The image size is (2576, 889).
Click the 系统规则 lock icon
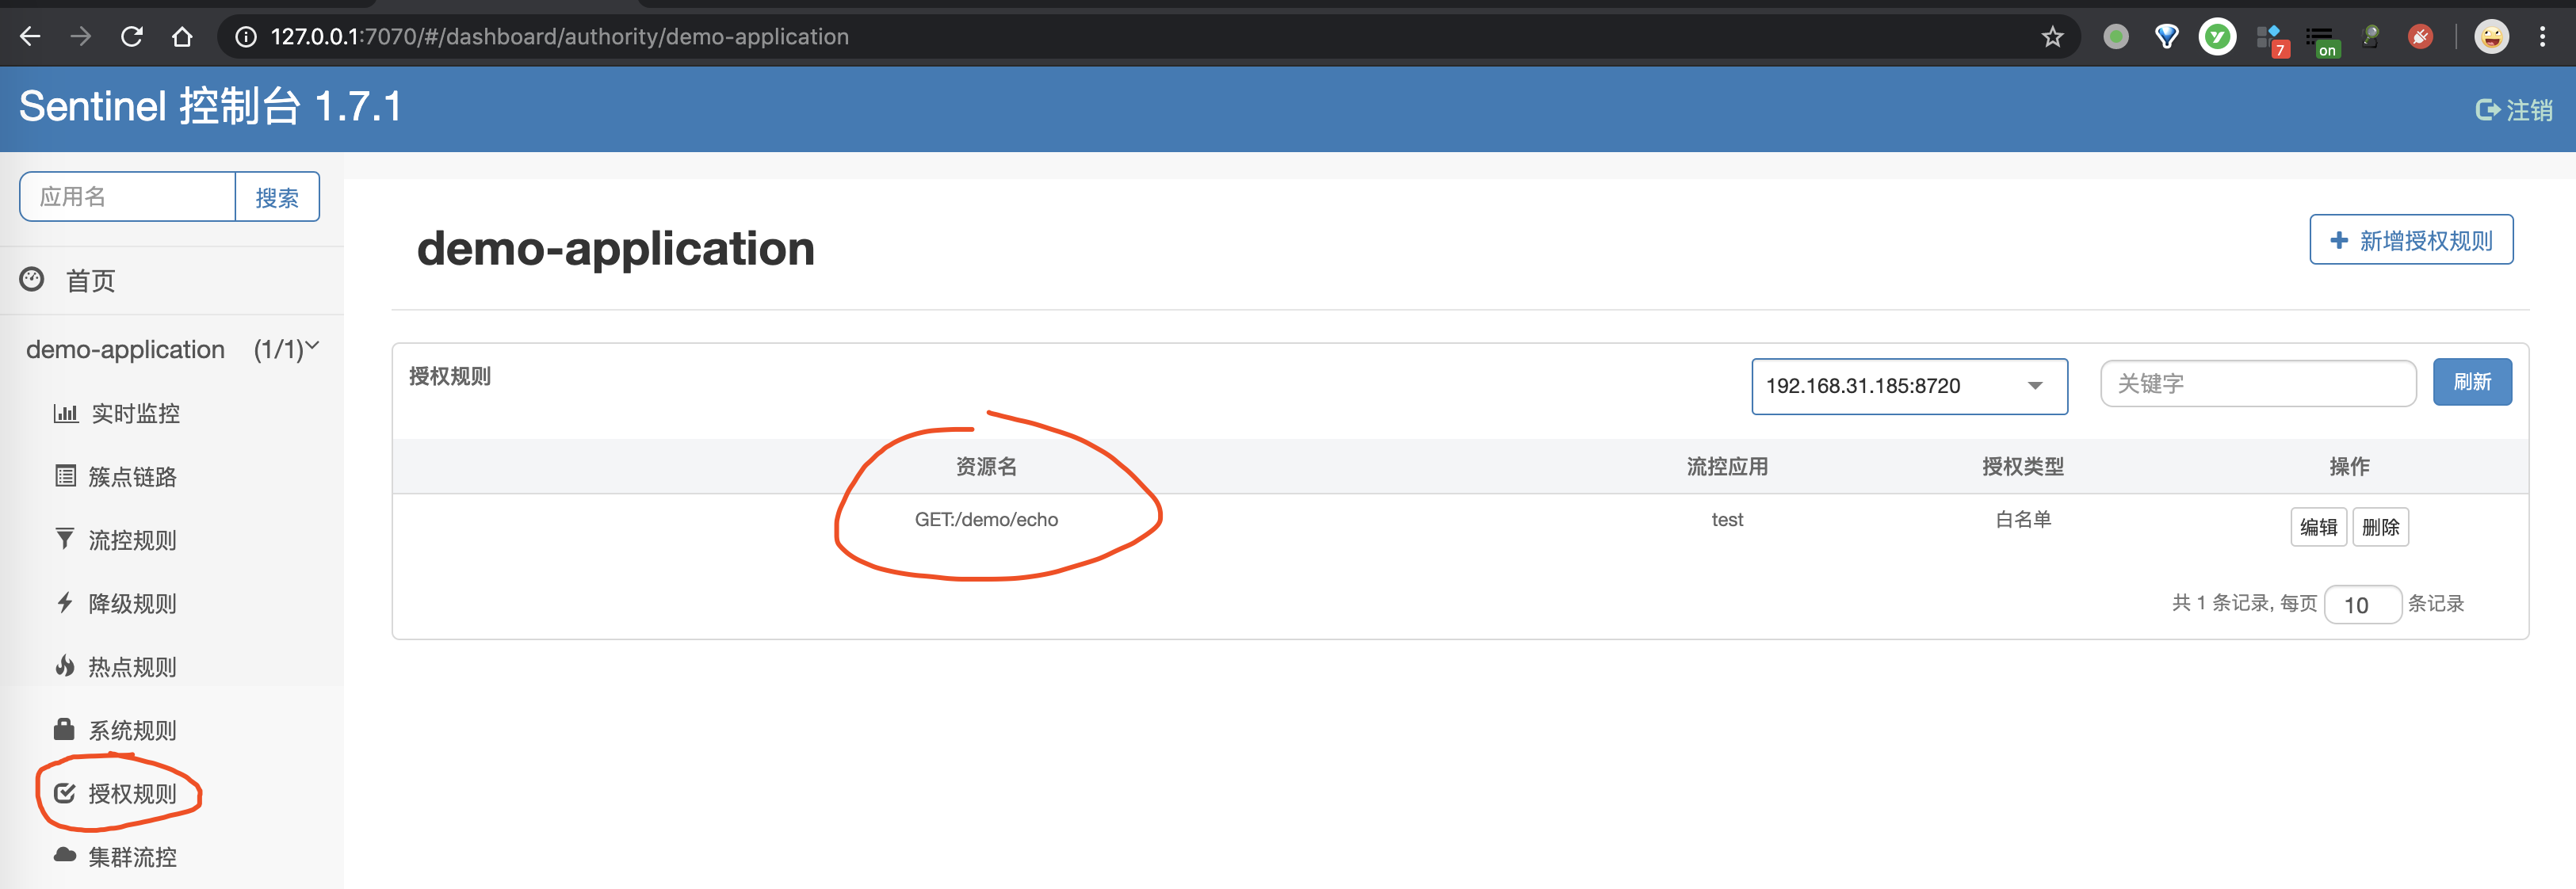[x=64, y=730]
